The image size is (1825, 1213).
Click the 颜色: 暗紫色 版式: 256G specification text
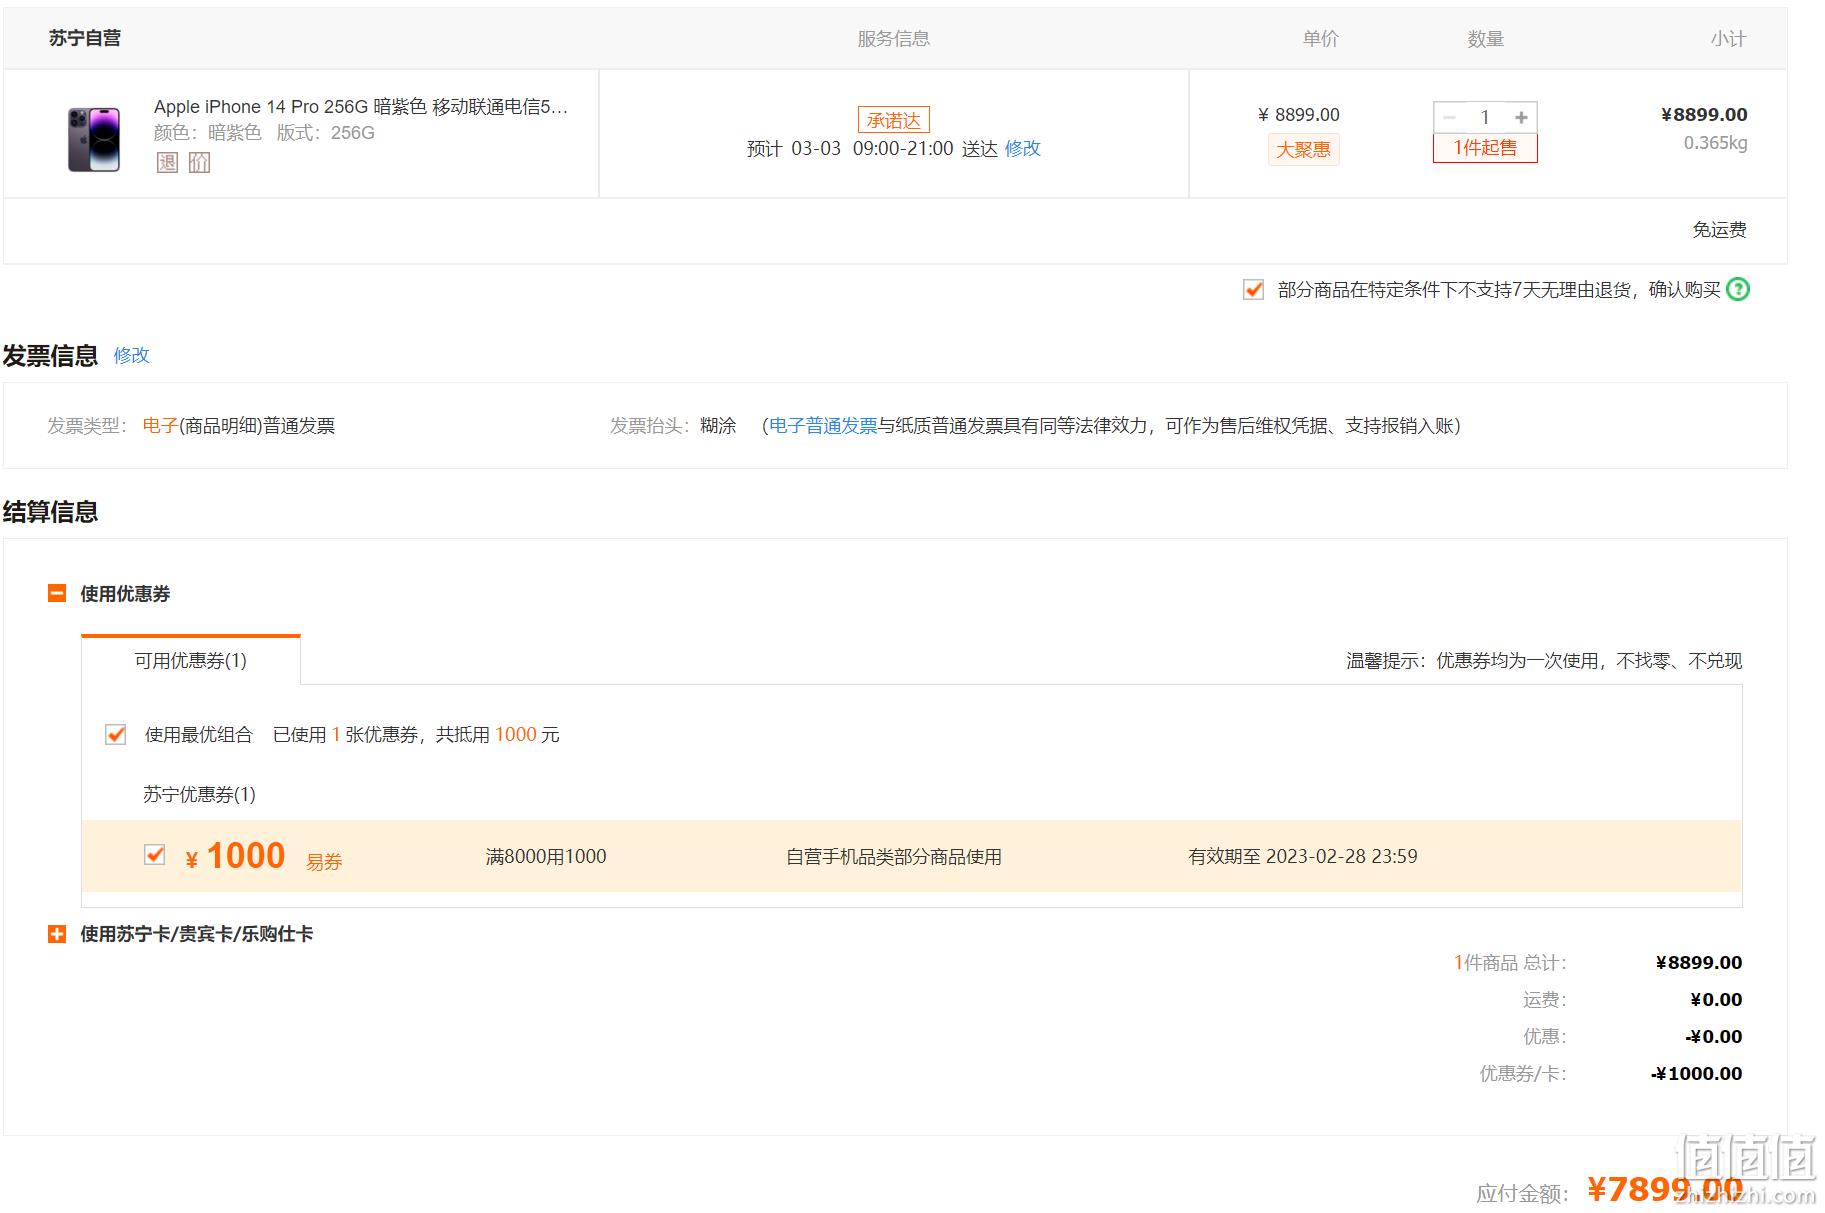(x=264, y=132)
